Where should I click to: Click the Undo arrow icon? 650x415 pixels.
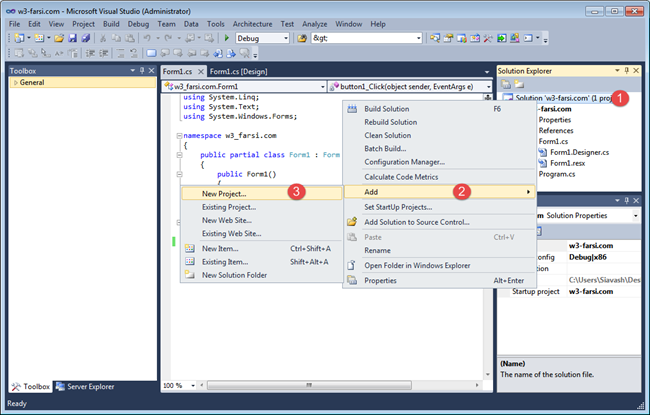click(147, 38)
